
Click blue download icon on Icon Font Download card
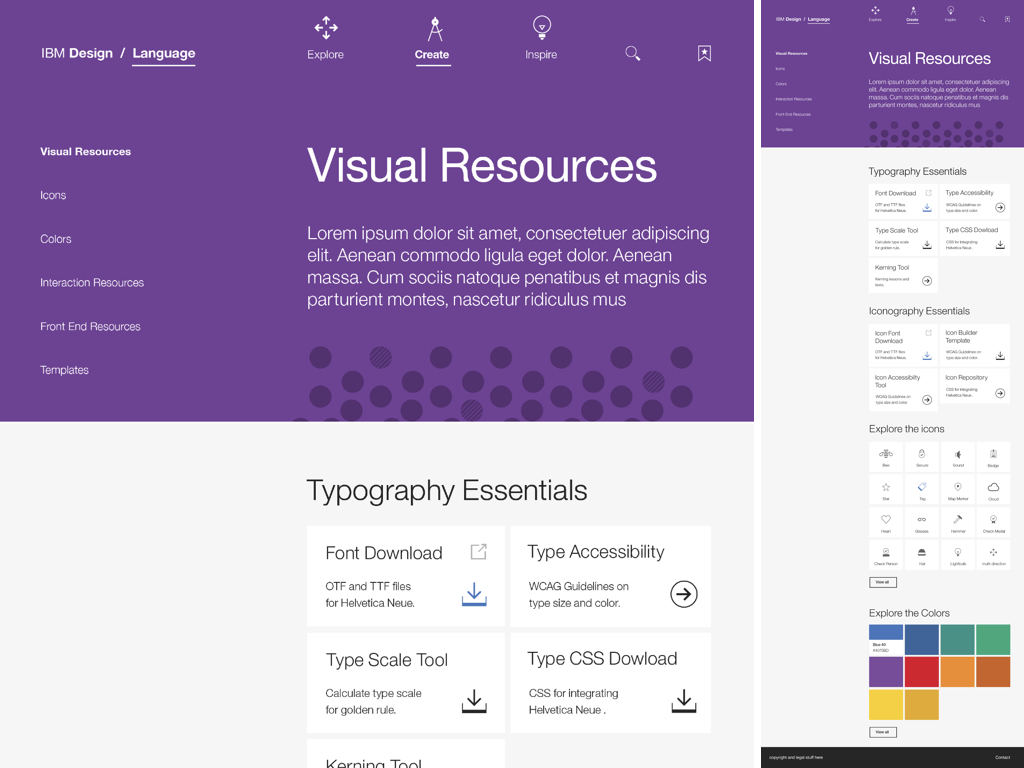tap(927, 355)
